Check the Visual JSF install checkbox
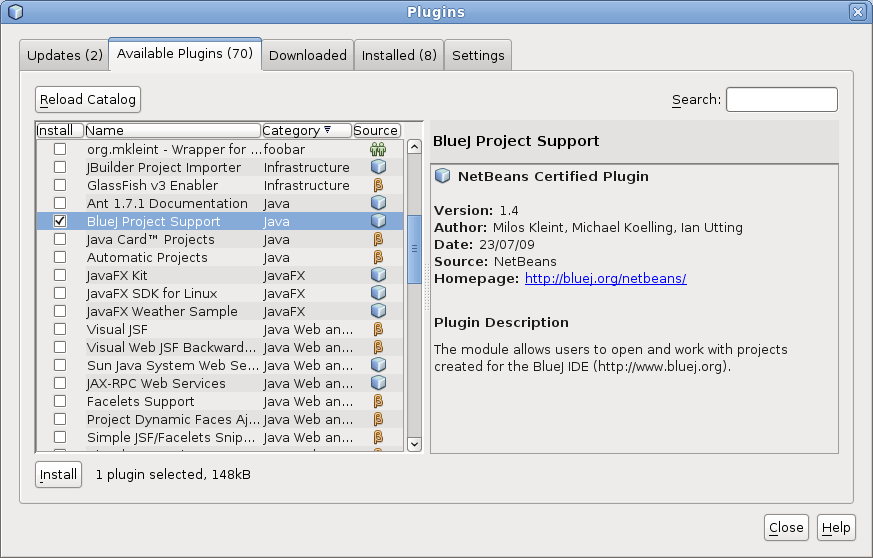Viewport: 873px width, 558px height. pyautogui.click(x=60, y=329)
